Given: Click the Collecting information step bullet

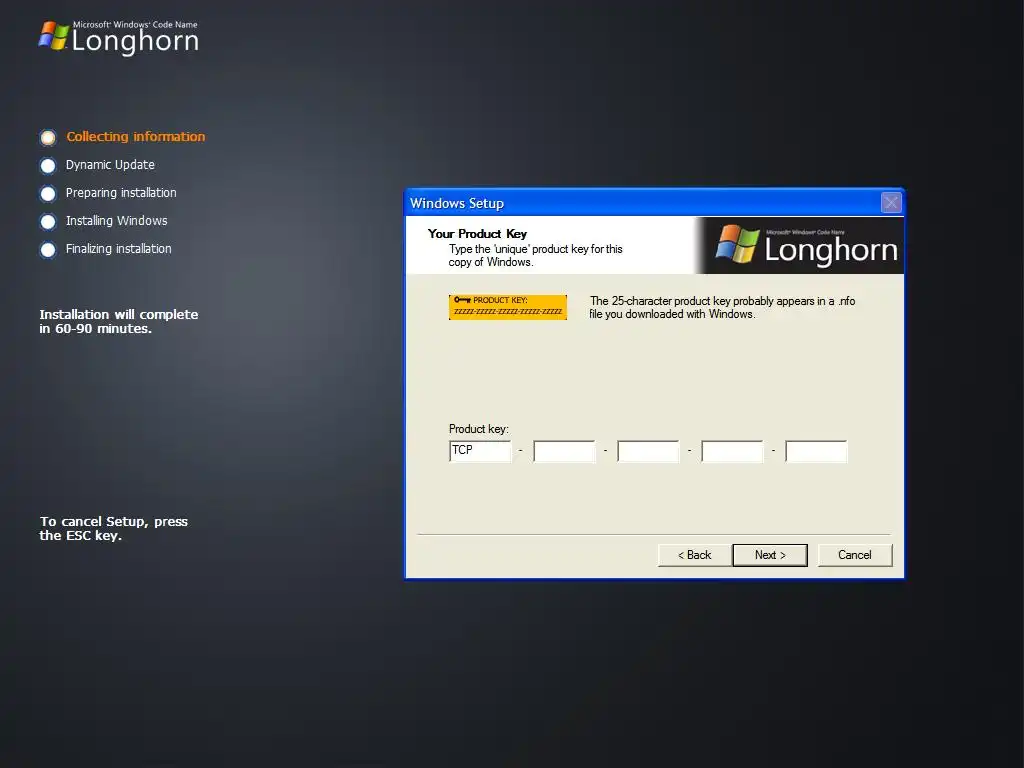Looking at the screenshot, I should (48, 137).
